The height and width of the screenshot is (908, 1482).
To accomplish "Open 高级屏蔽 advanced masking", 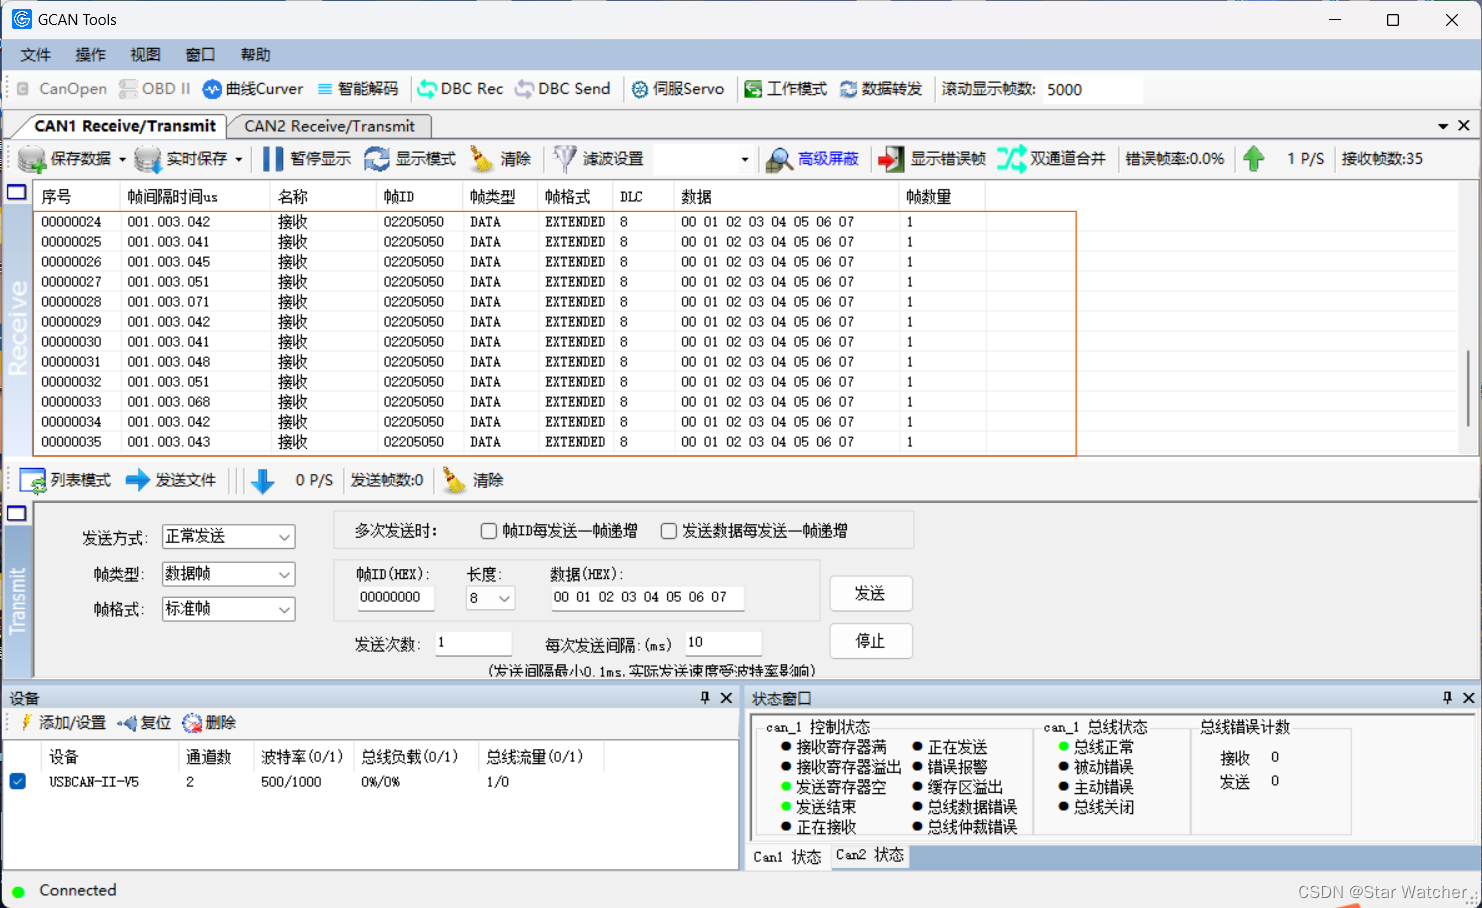I will [812, 159].
